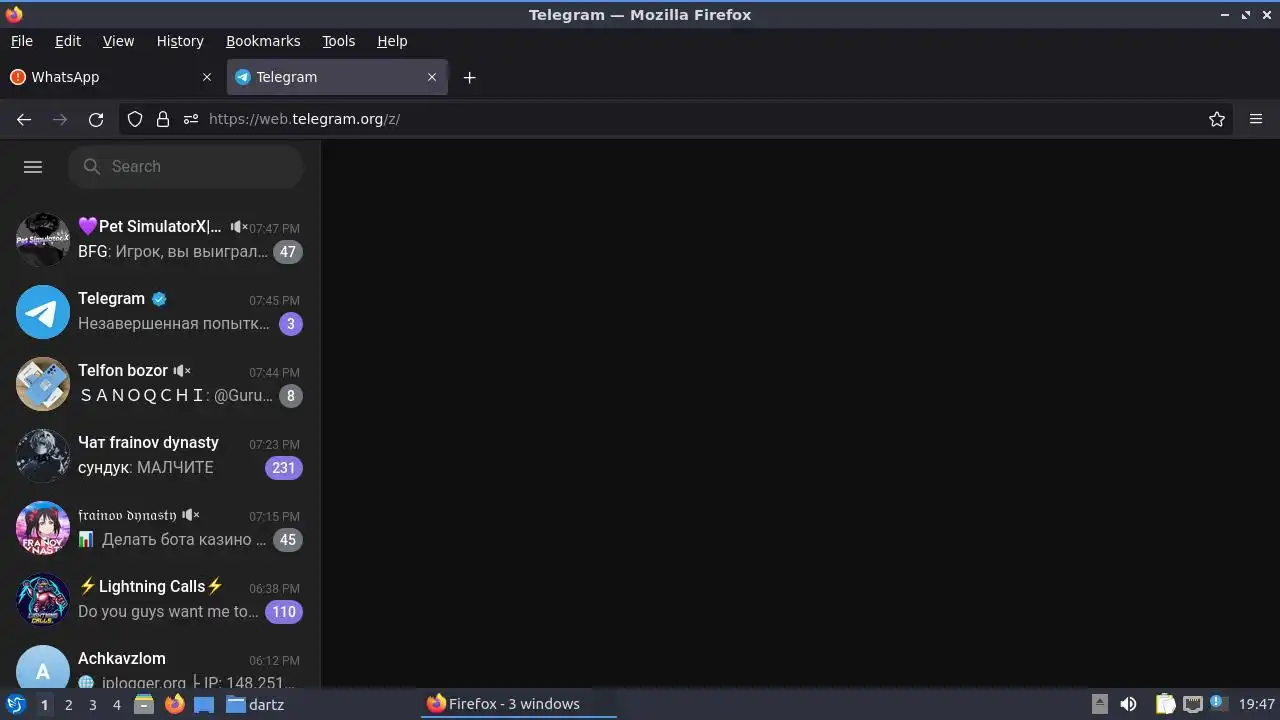Click the Search chats field
The width and height of the screenshot is (1280, 720).
click(186, 167)
